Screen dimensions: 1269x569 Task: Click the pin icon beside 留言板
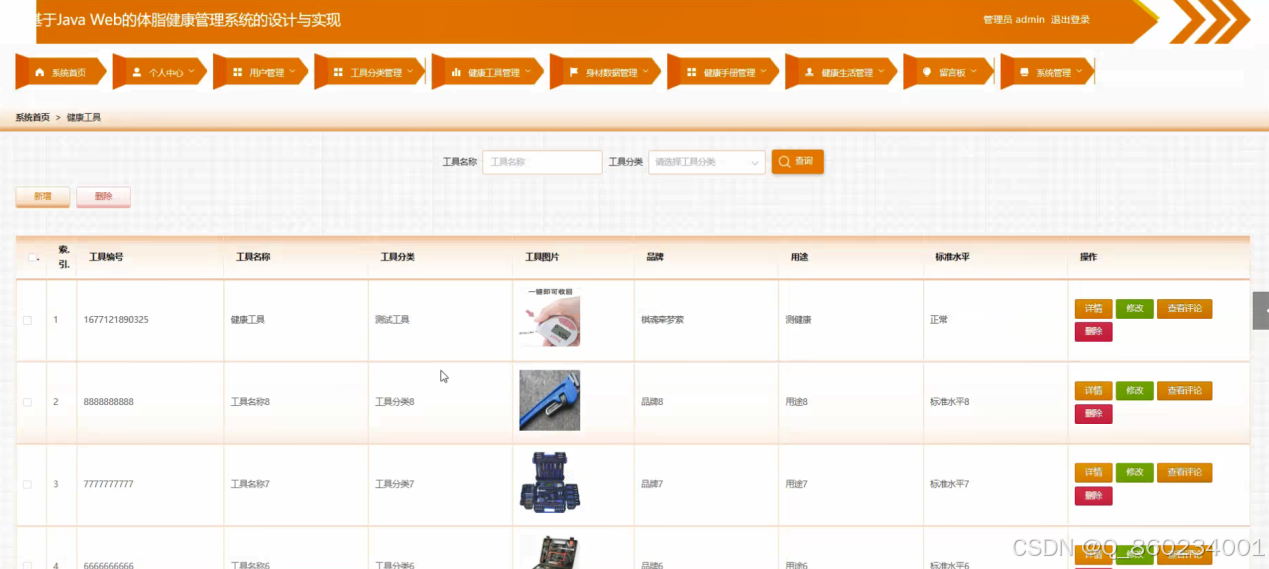point(927,72)
